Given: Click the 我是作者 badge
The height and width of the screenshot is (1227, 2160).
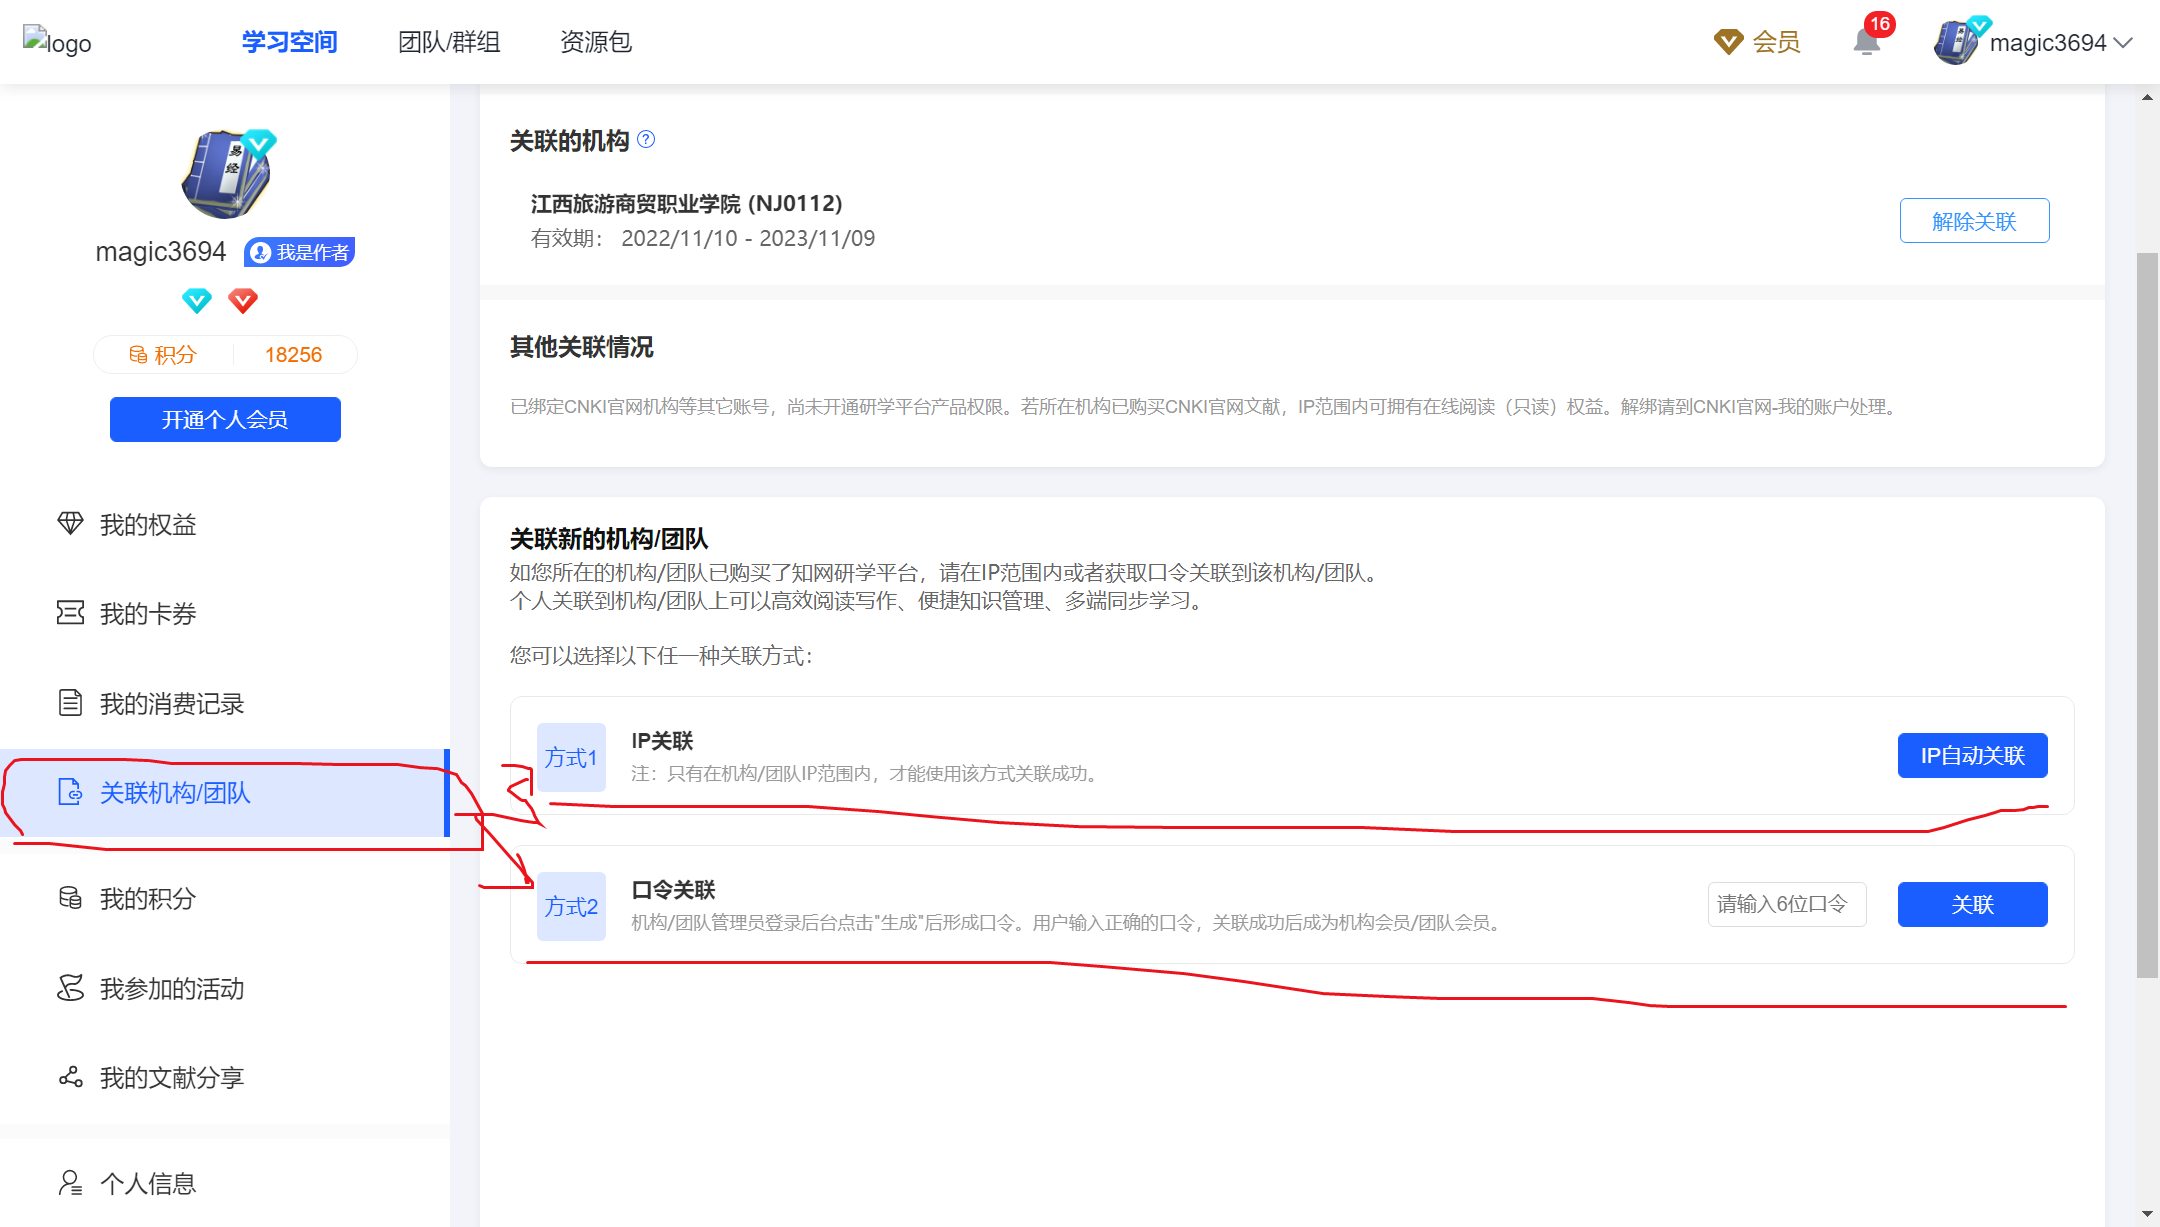Looking at the screenshot, I should point(300,252).
